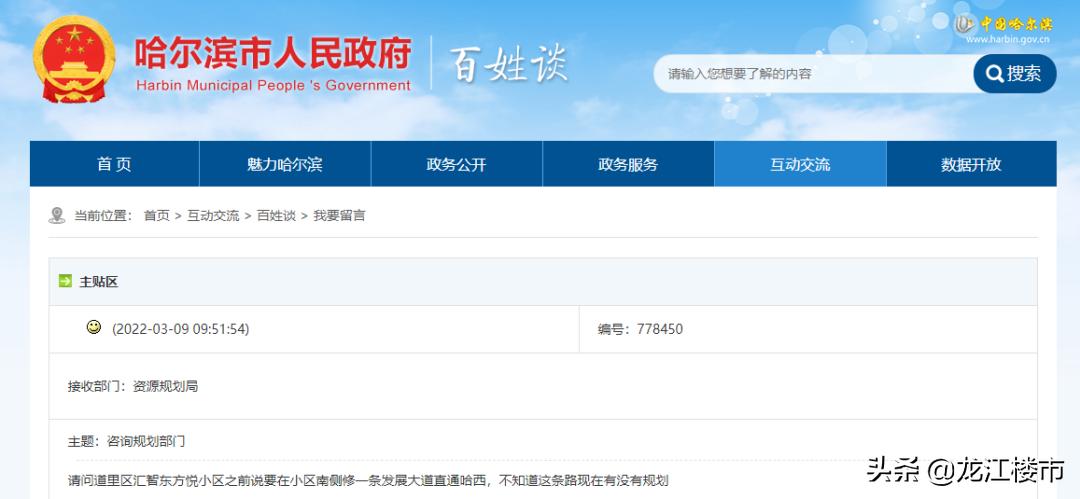Click the post number 编号：778450
The height and width of the screenshot is (499, 1080).
(640, 329)
